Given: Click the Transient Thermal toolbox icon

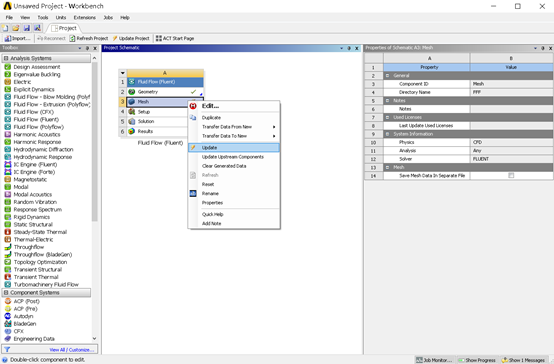Looking at the screenshot, I should [x=7, y=277].
